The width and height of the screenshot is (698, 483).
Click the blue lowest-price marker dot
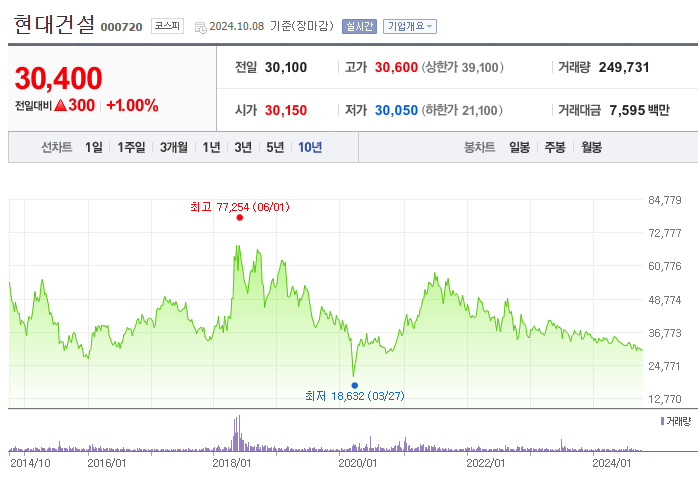pyautogui.click(x=354, y=386)
